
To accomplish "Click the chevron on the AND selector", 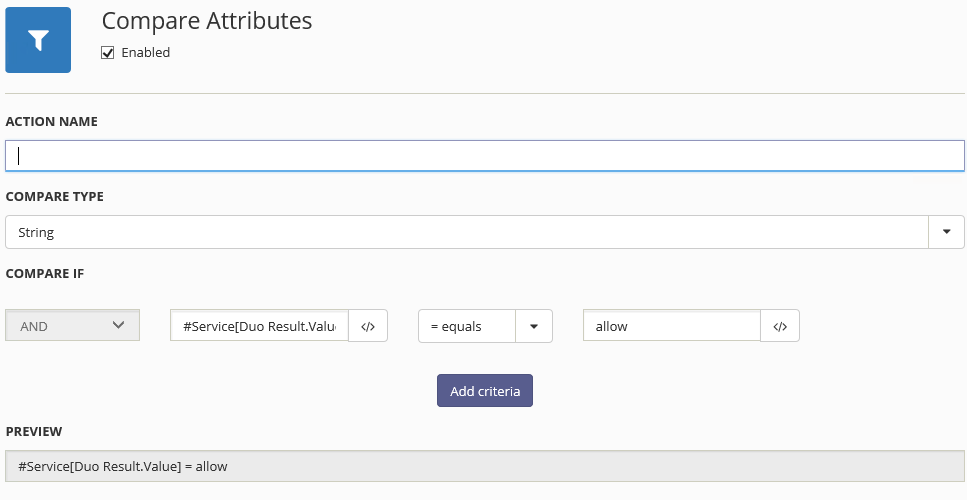I will tap(118, 325).
